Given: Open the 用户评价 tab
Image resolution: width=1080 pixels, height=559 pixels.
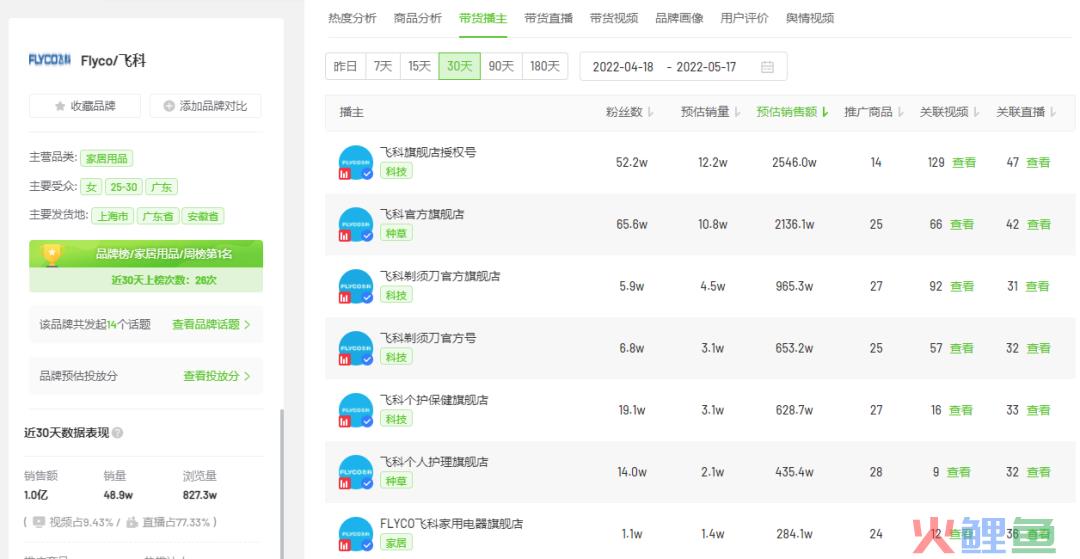Looking at the screenshot, I should tap(745, 19).
